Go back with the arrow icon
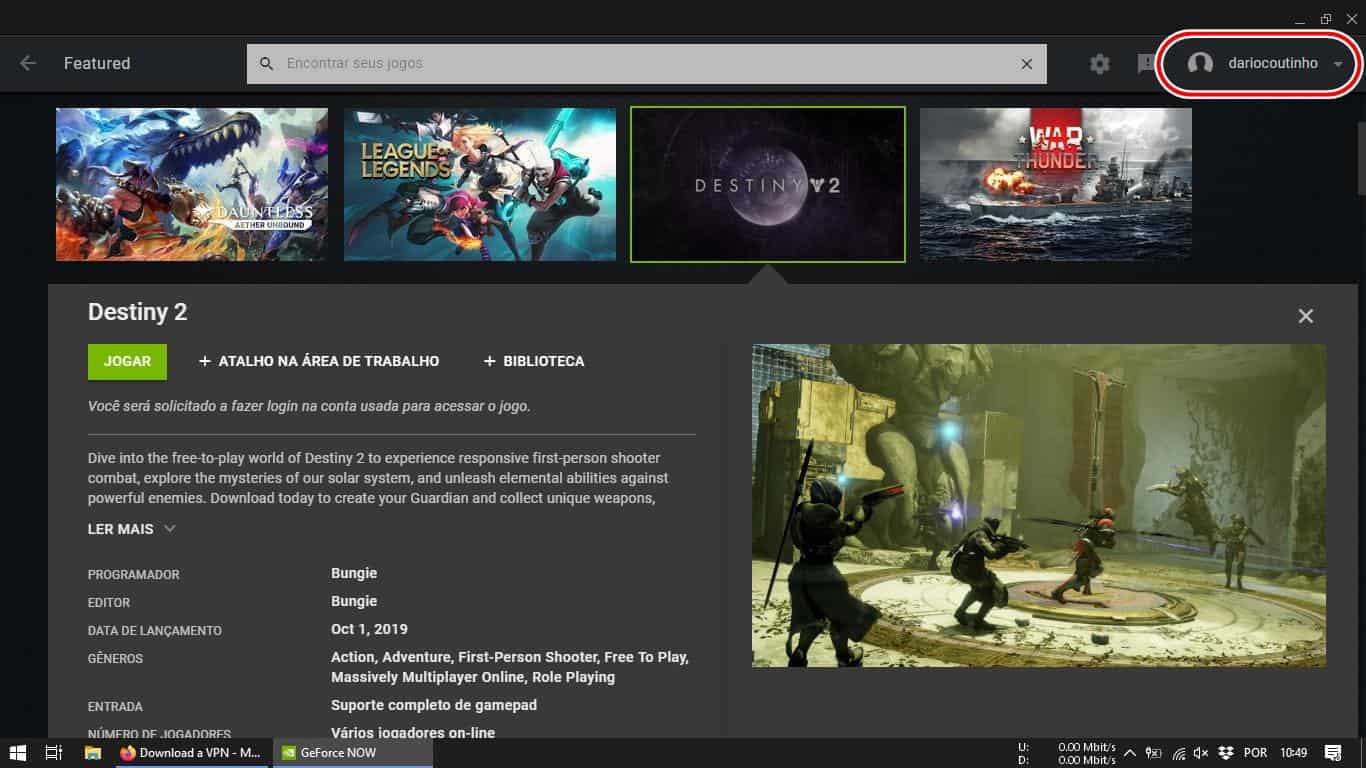Image resolution: width=1366 pixels, height=768 pixels. pyautogui.click(x=28, y=63)
